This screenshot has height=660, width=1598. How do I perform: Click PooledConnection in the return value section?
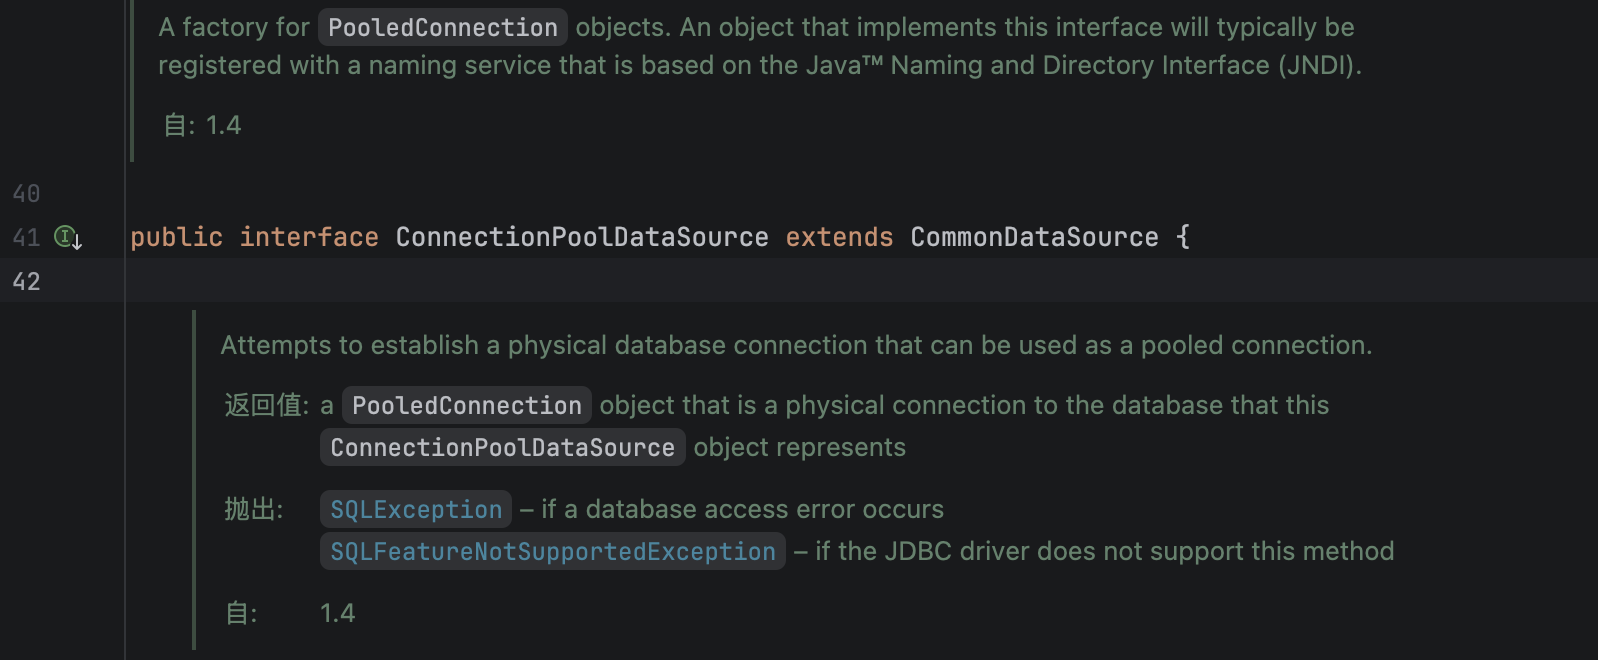click(x=467, y=405)
